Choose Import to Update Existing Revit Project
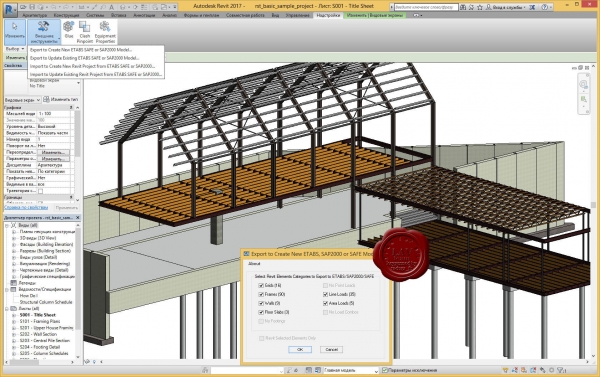600x377 pixels. click(96, 75)
